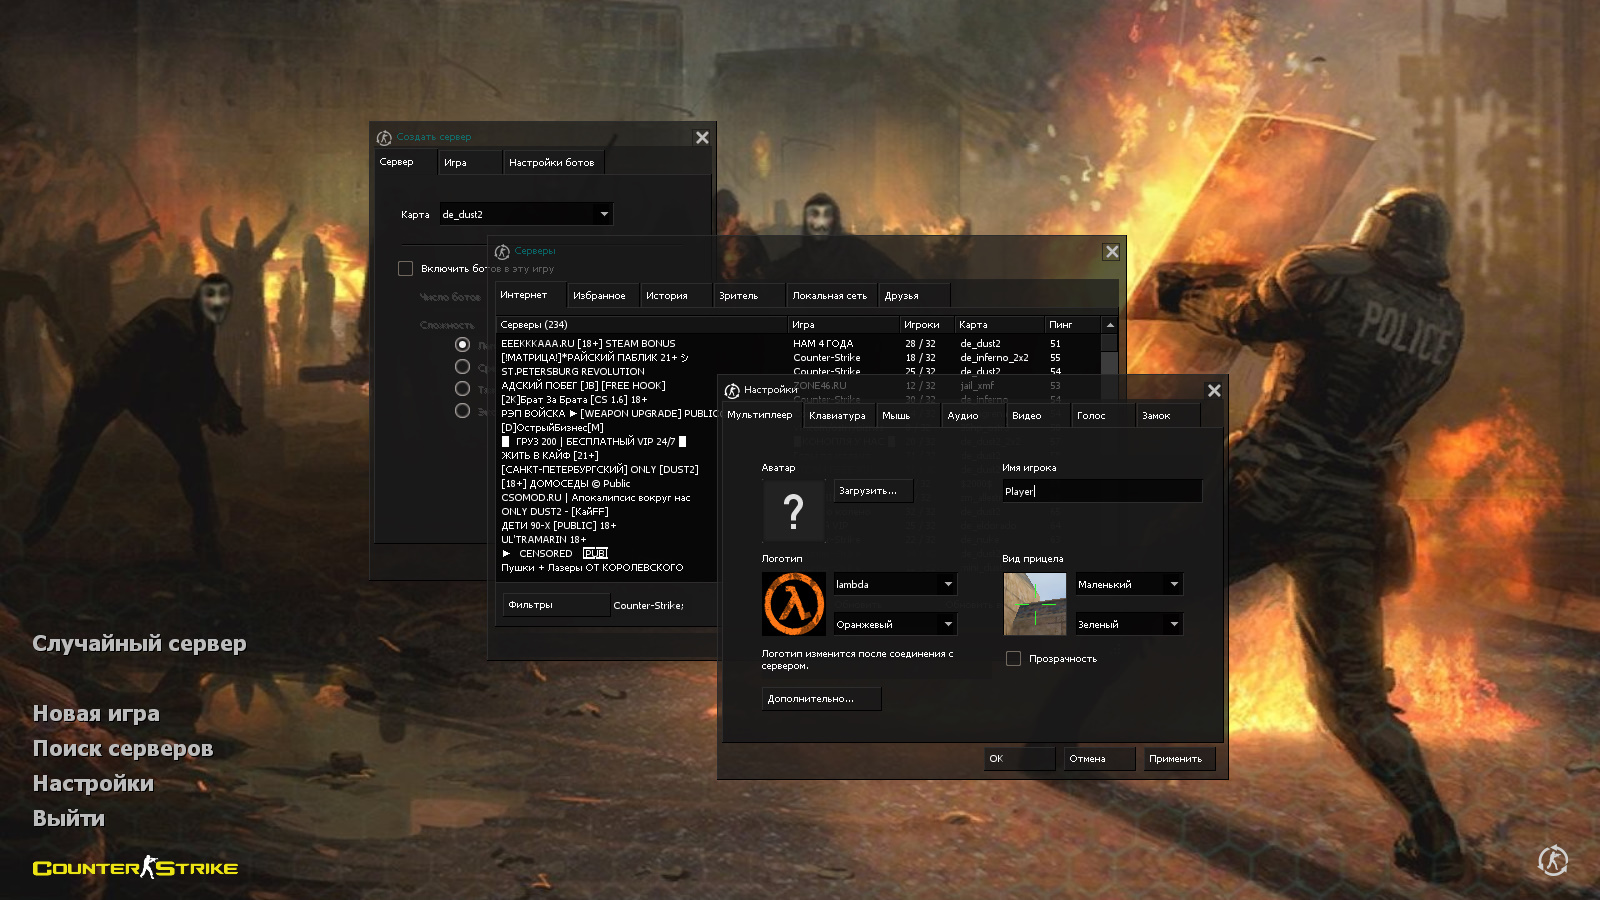
Task: Switch to the Клавиатура tab
Action: 837,416
